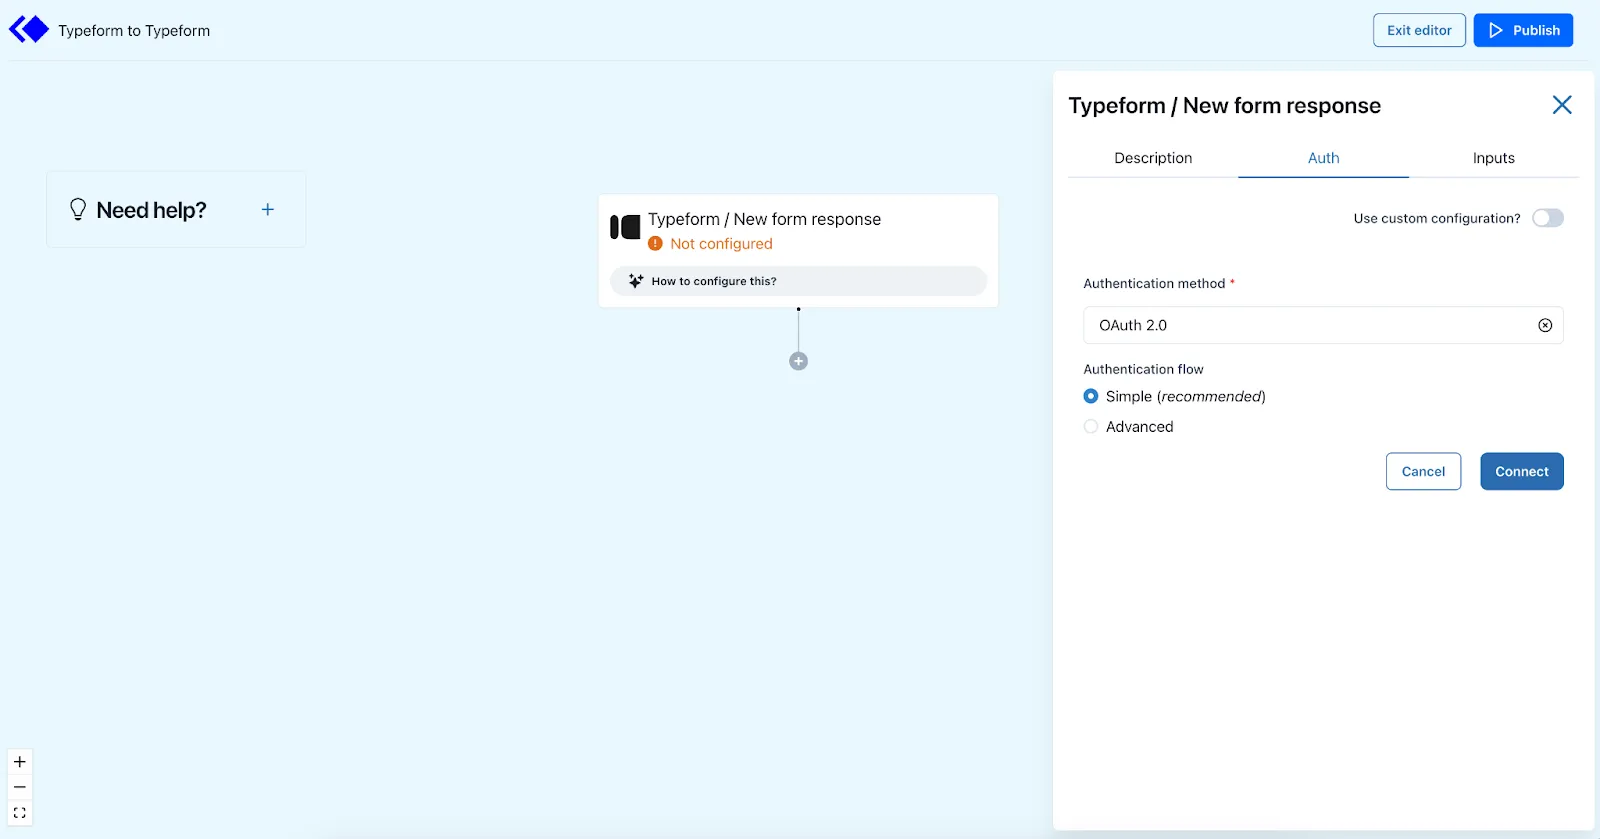Click the Typeform logo on the node

tap(625, 228)
